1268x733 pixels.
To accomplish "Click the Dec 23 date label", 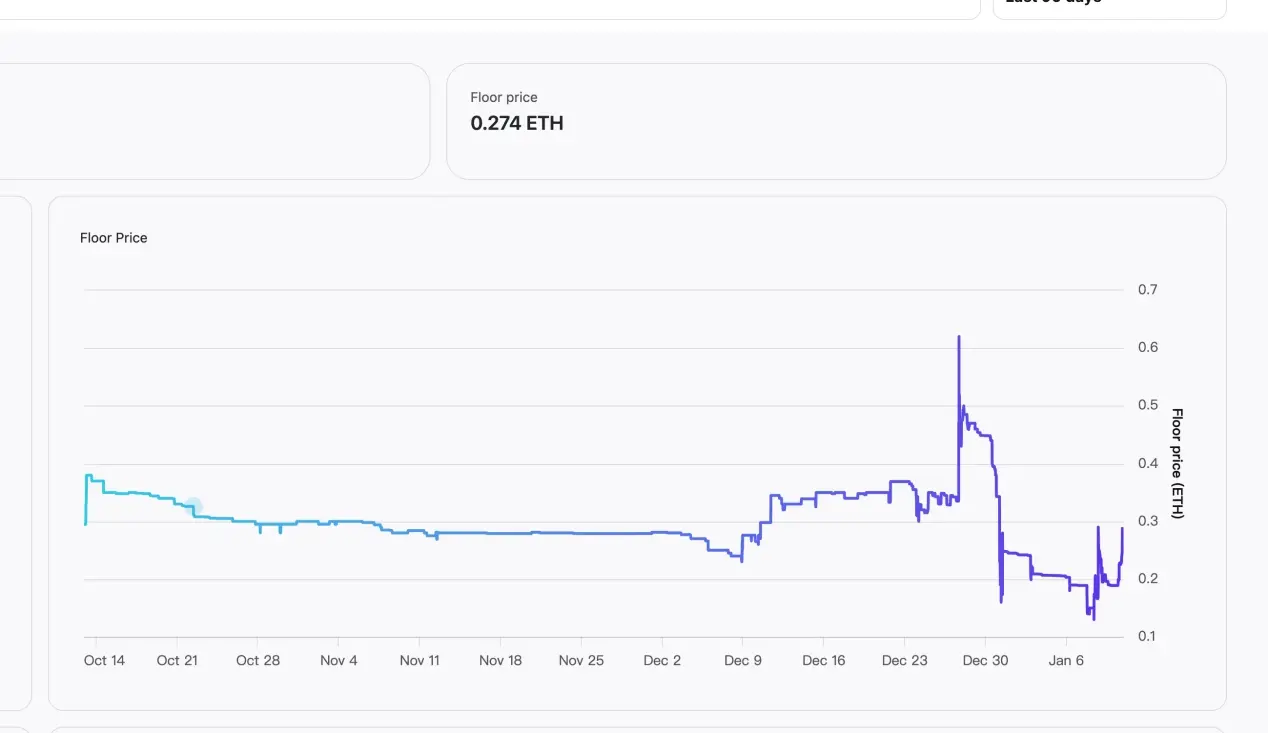I will click(905, 660).
